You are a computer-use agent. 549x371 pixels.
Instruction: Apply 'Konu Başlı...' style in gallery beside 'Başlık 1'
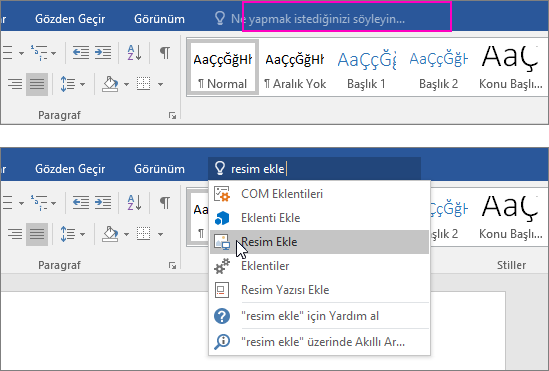pos(510,67)
